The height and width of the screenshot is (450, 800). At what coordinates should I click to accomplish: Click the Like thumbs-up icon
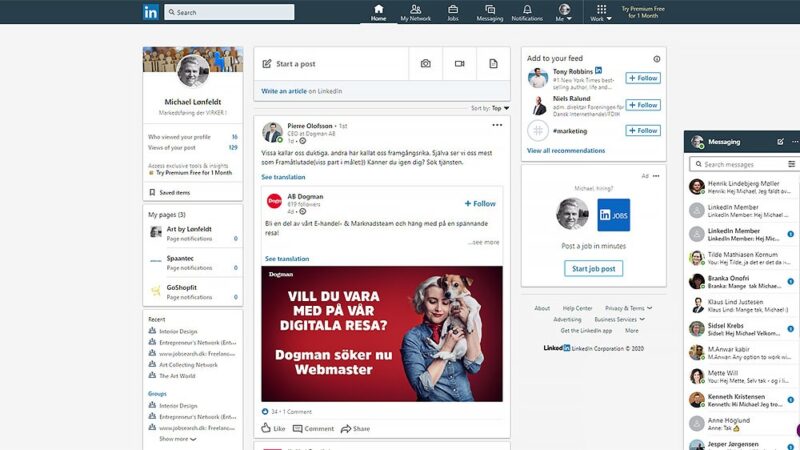(x=266, y=428)
